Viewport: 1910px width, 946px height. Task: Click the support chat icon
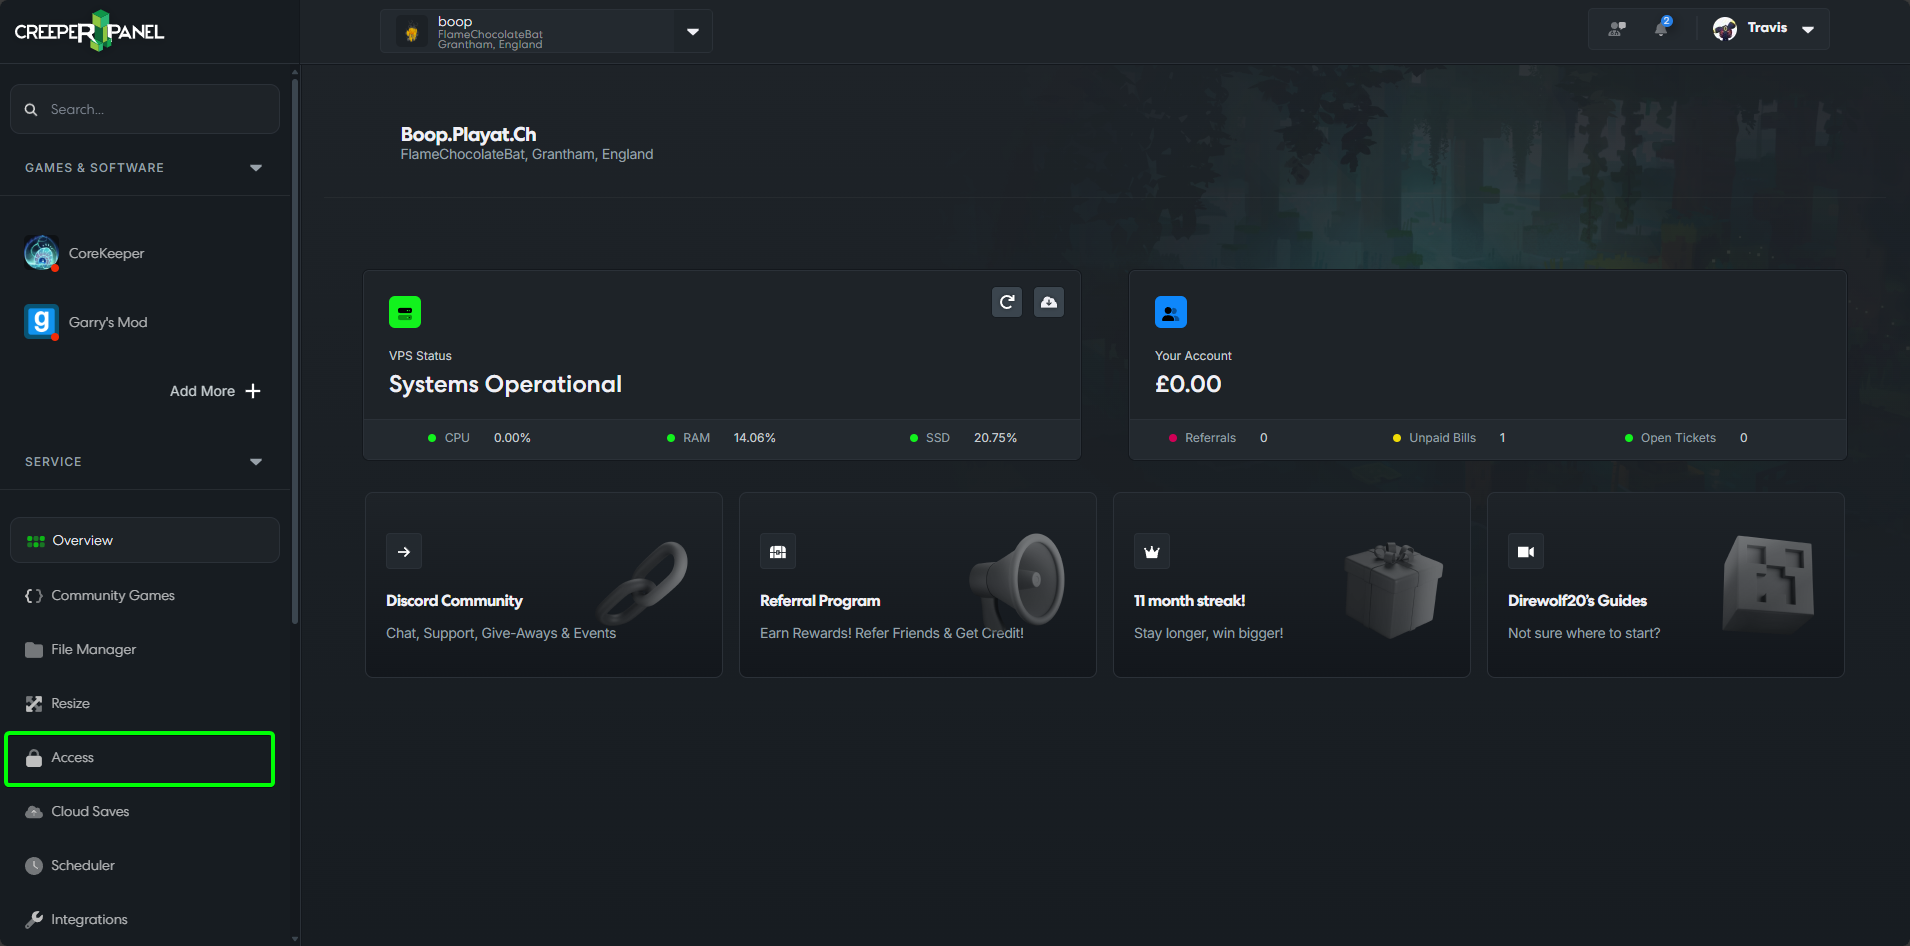coord(1615,28)
